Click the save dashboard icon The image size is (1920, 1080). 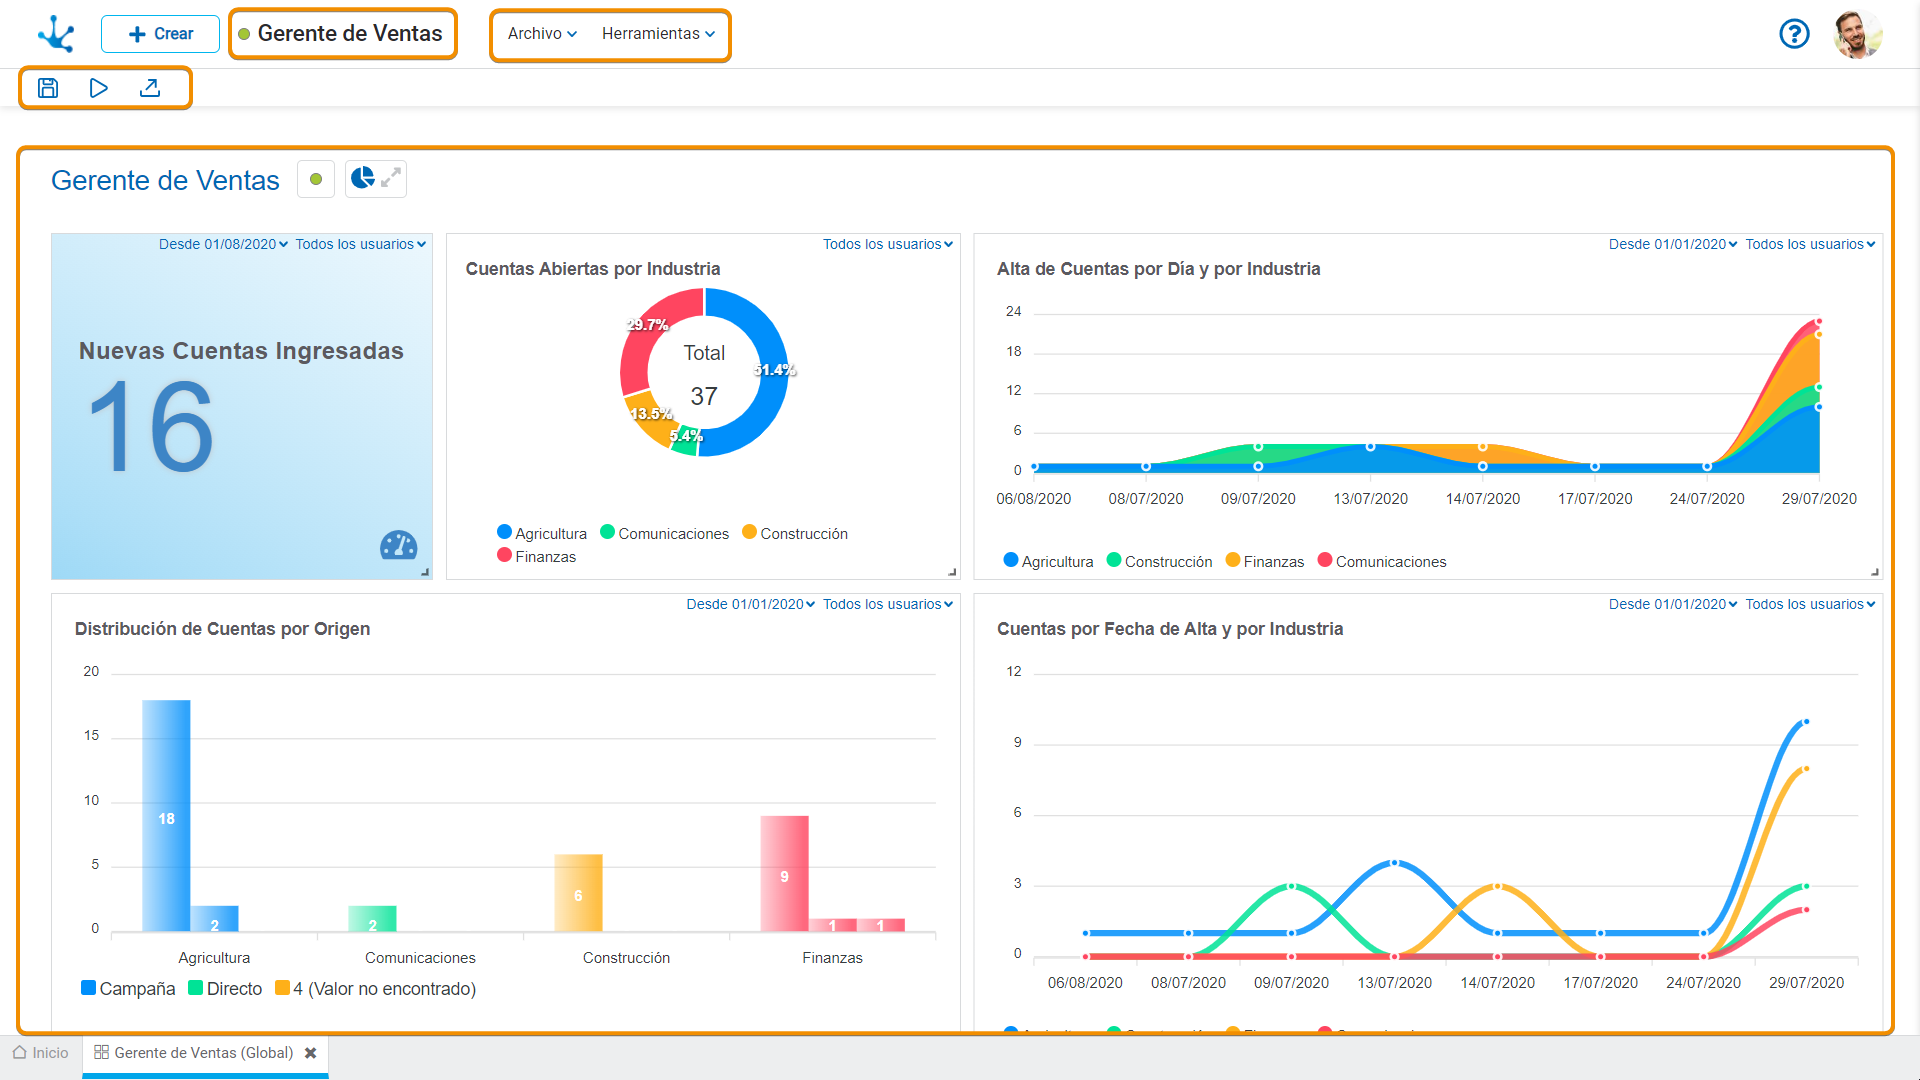pos(48,88)
